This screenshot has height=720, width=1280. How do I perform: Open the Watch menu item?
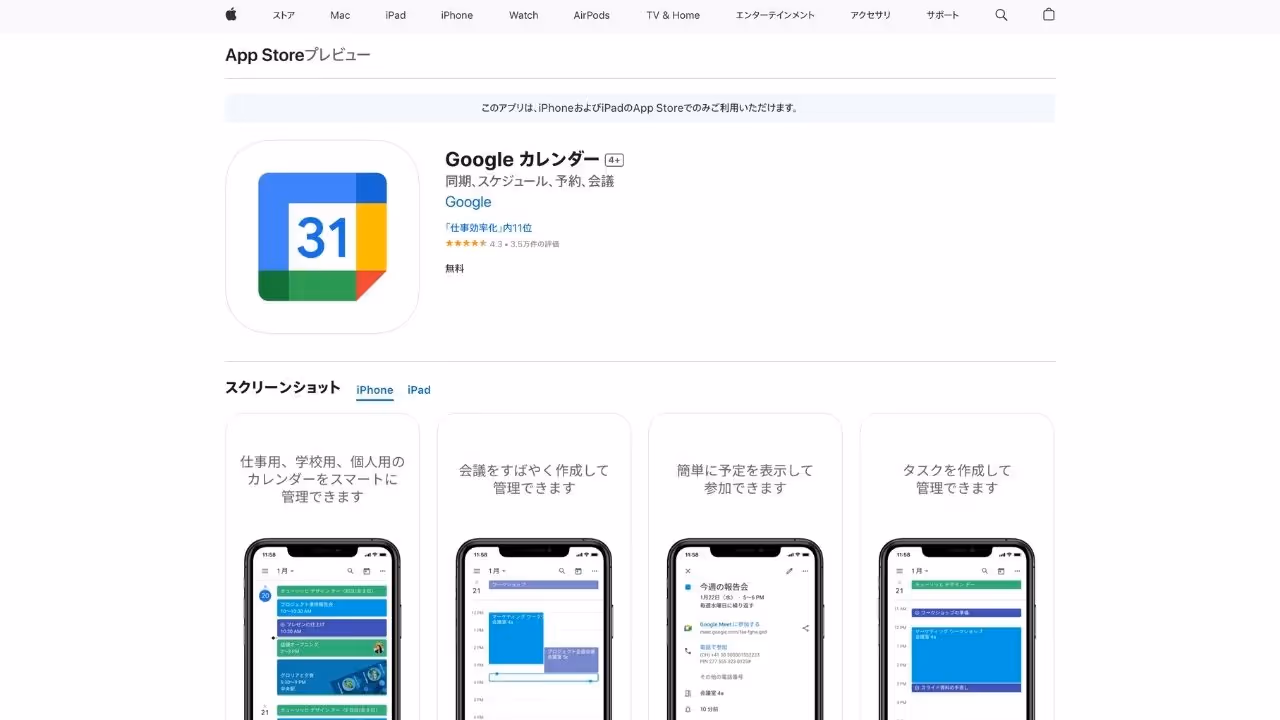(x=523, y=15)
